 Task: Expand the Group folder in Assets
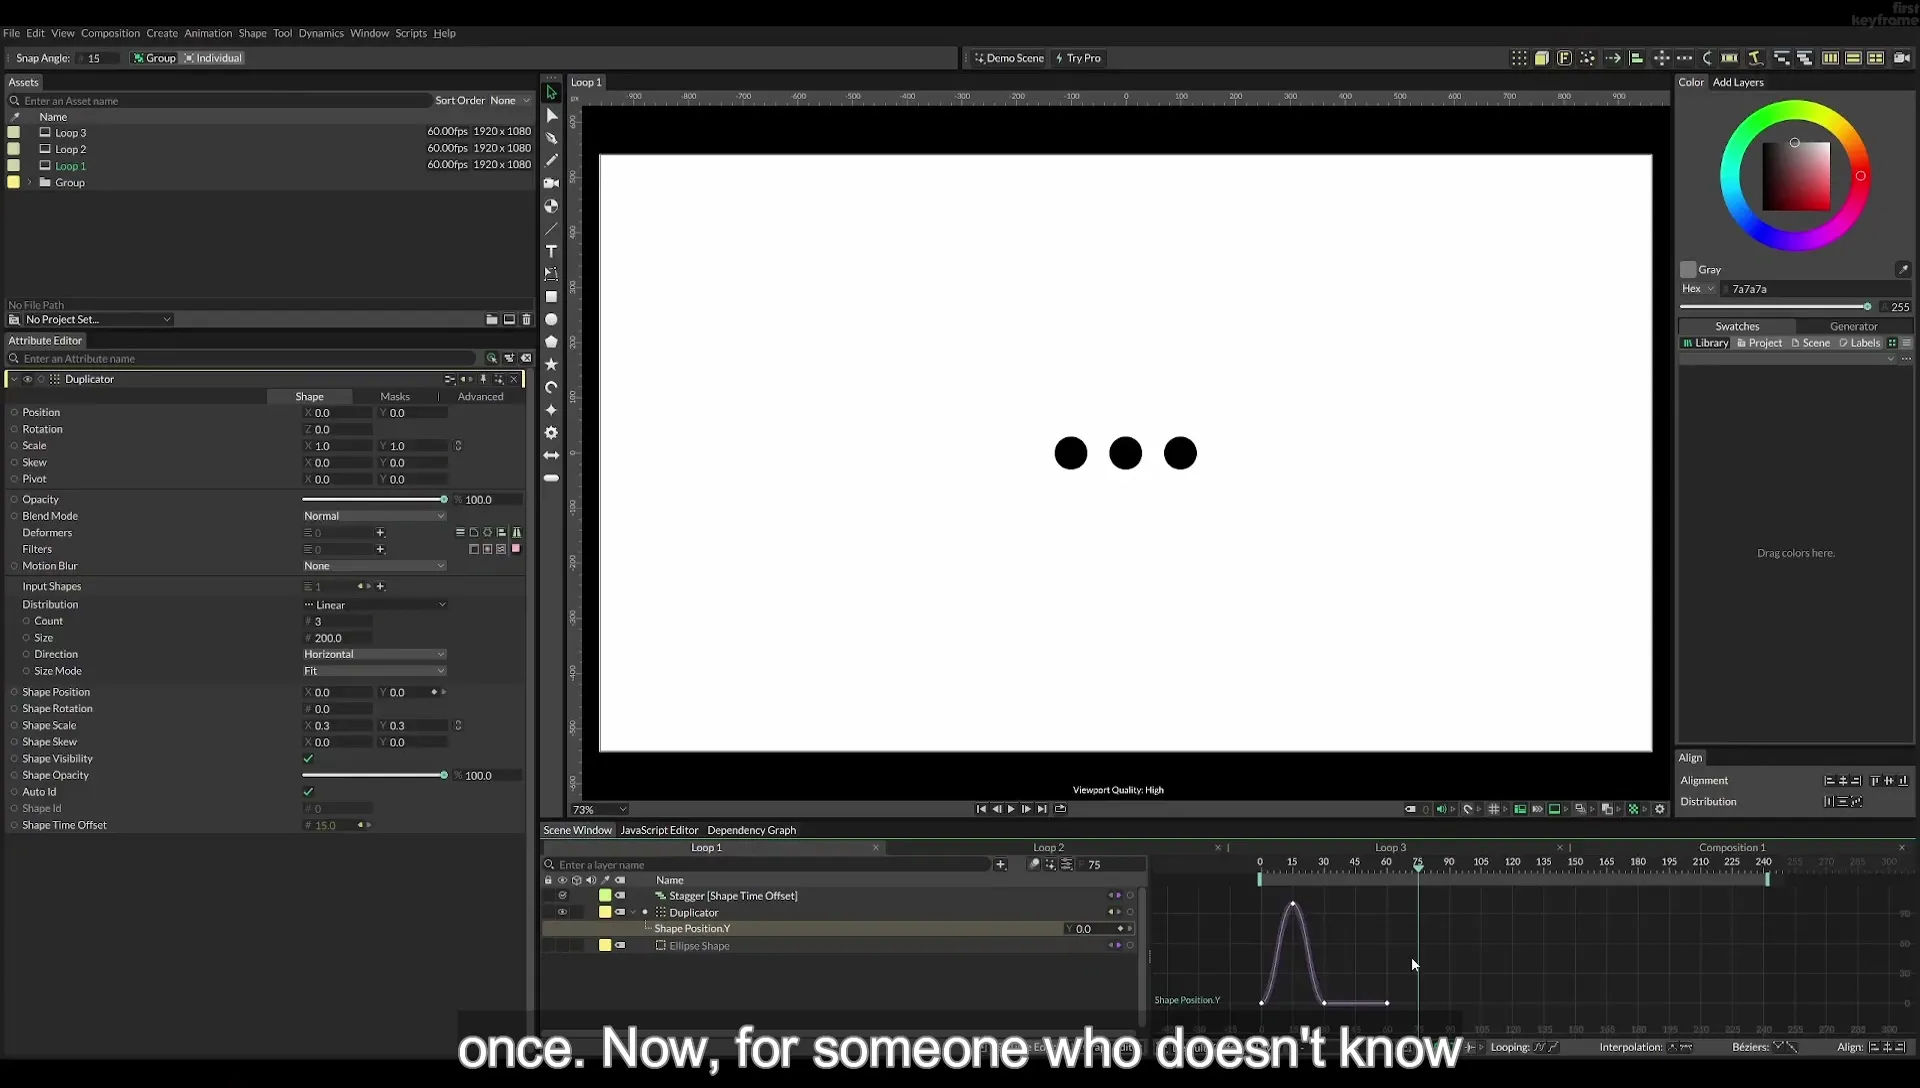[x=30, y=183]
